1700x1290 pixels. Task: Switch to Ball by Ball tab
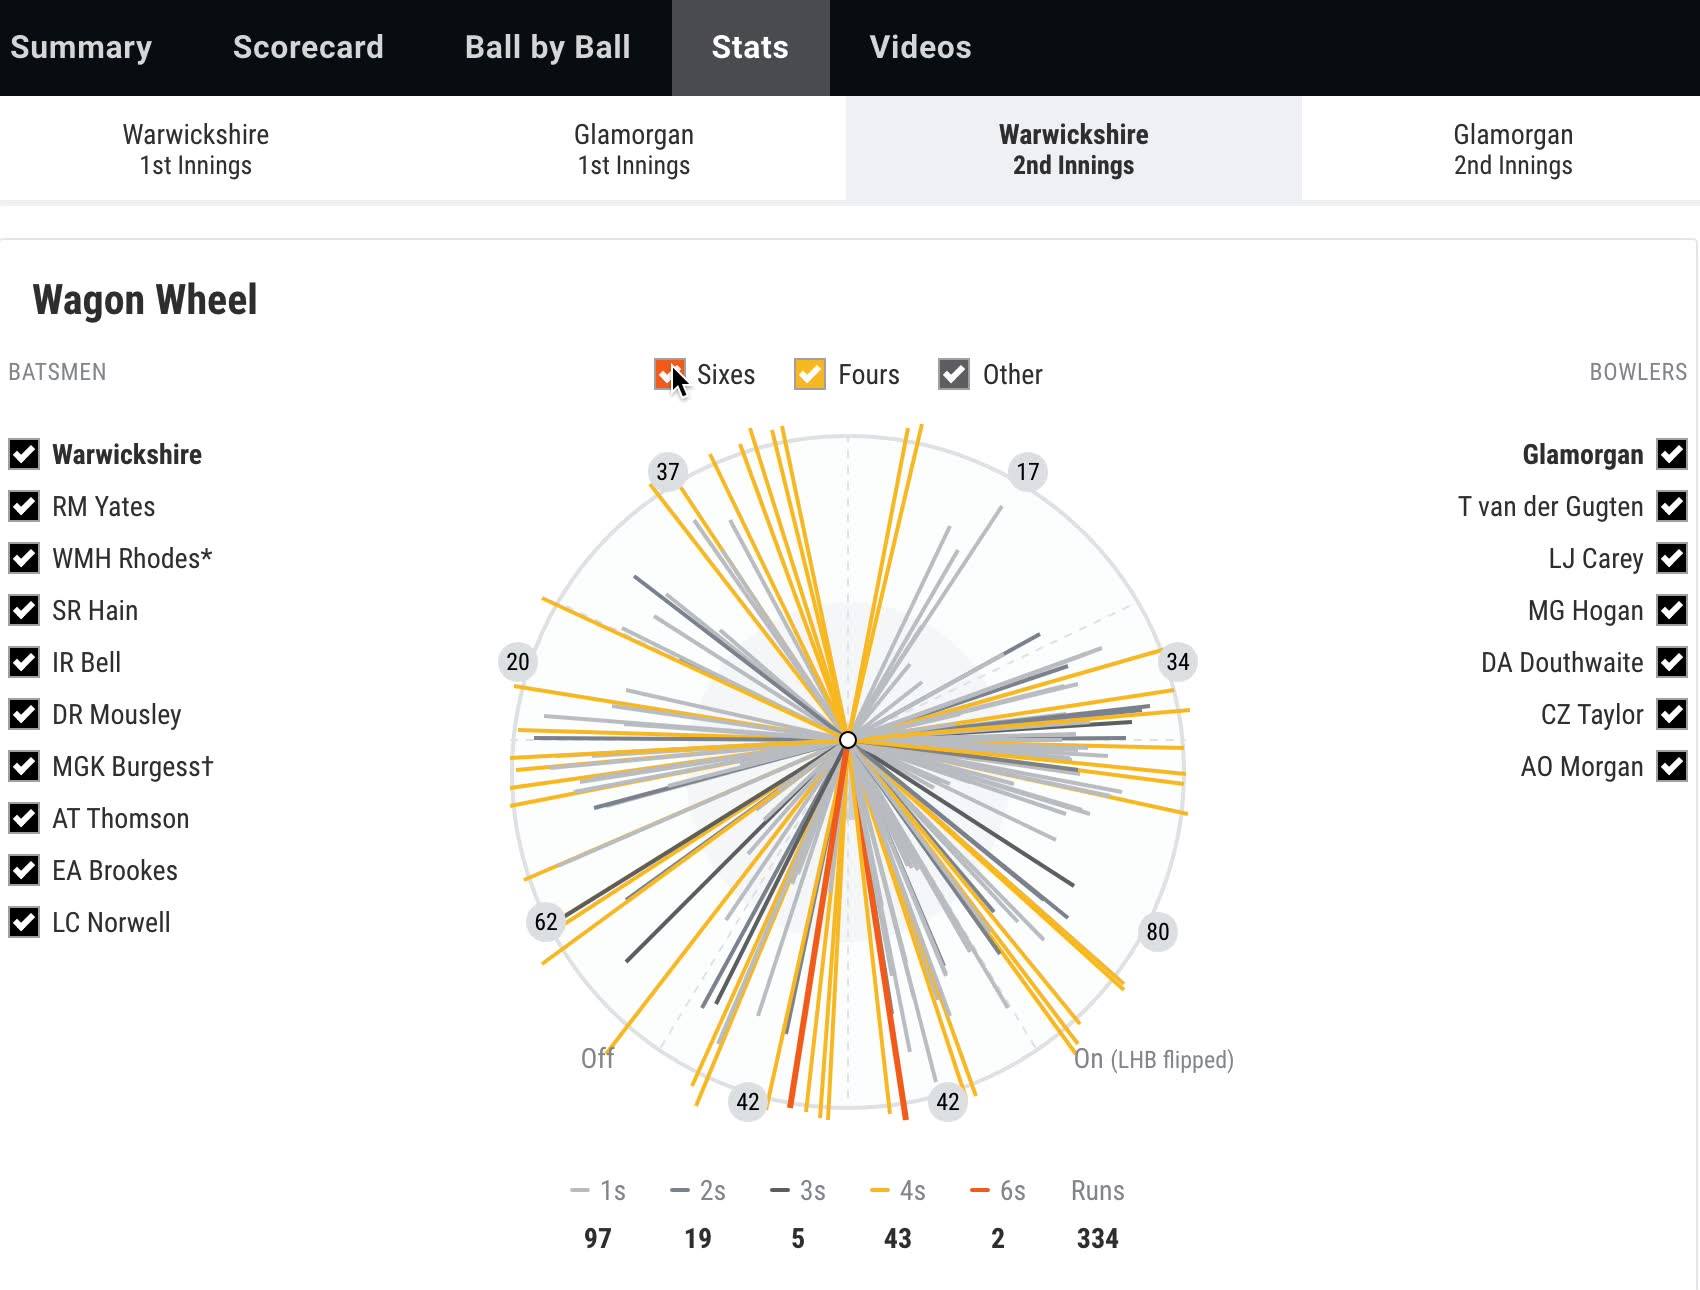(548, 47)
